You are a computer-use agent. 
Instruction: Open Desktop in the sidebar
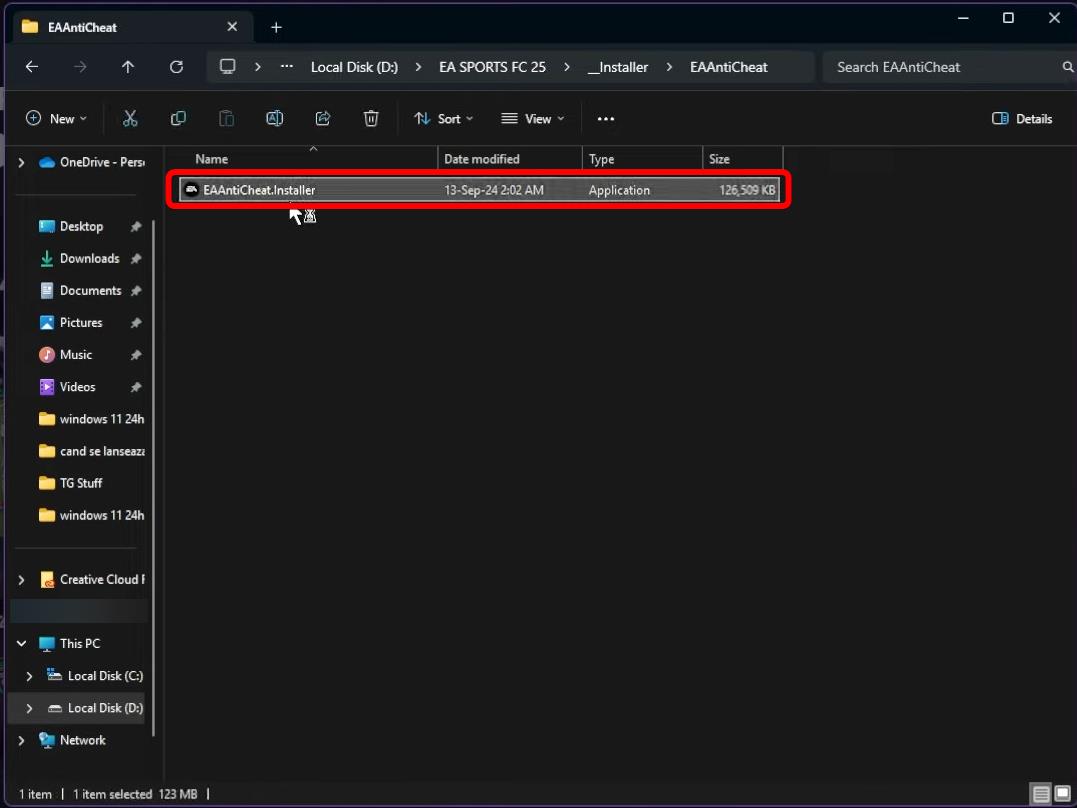pyautogui.click(x=81, y=226)
